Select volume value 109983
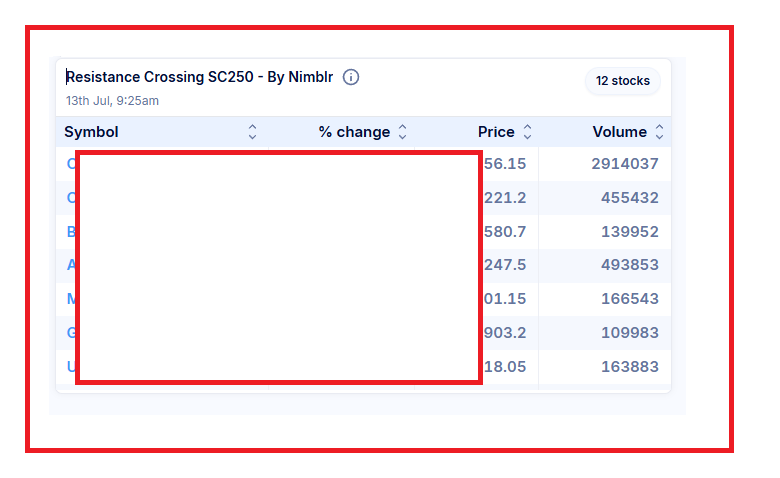This screenshot has height=478, width=780. pyautogui.click(x=630, y=332)
